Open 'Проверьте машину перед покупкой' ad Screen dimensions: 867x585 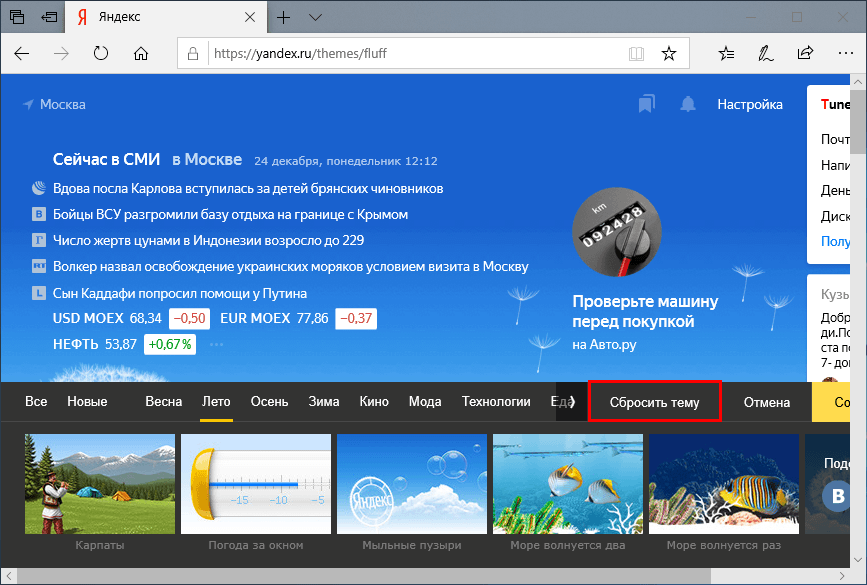645,311
